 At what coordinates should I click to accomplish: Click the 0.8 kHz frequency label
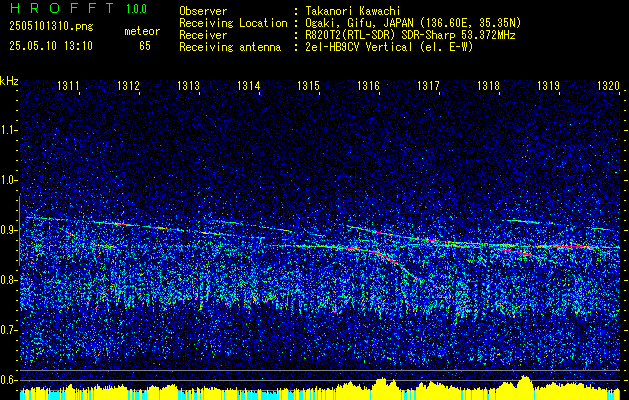(x=8, y=280)
